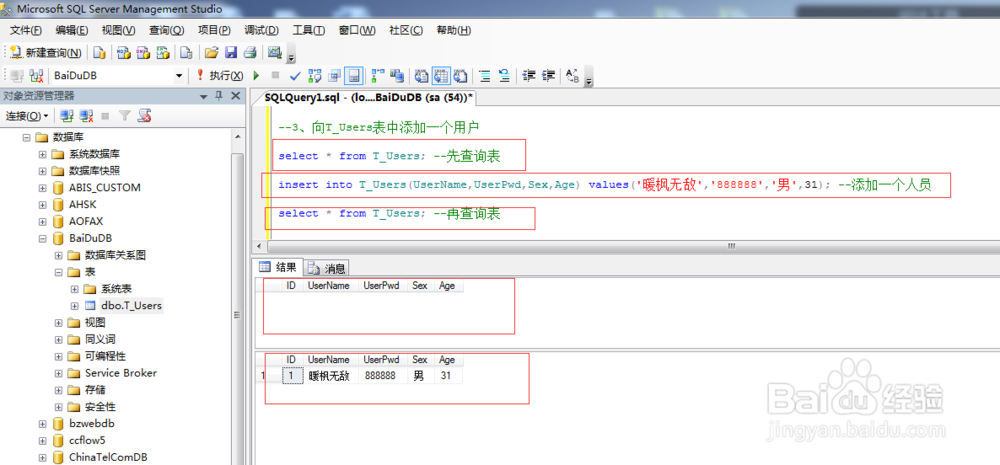
Task: Select the dbo.T_Users table
Action: 131,306
